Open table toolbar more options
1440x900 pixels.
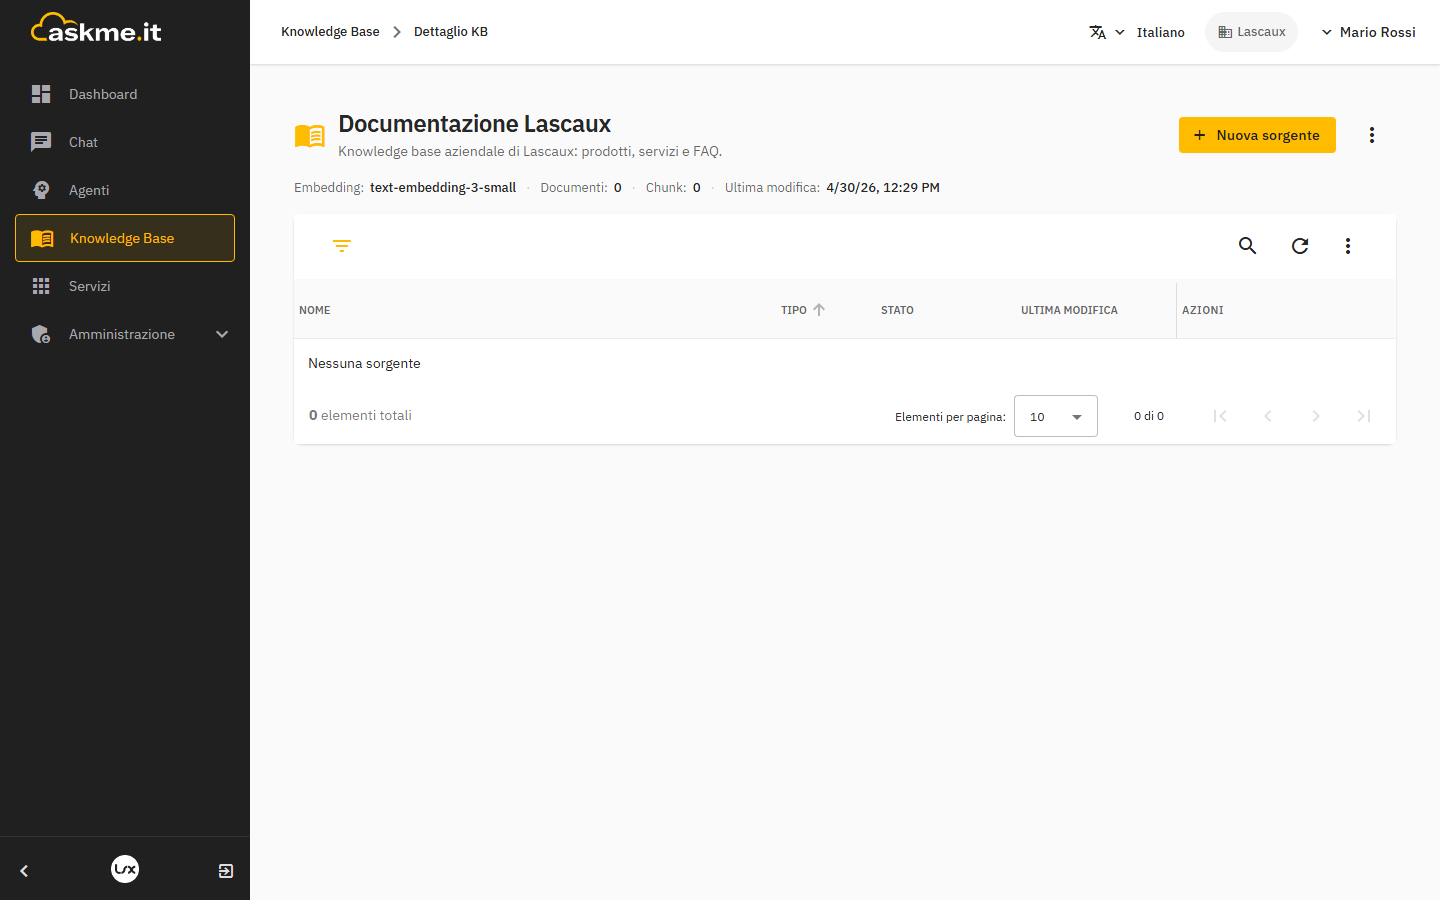point(1348,246)
